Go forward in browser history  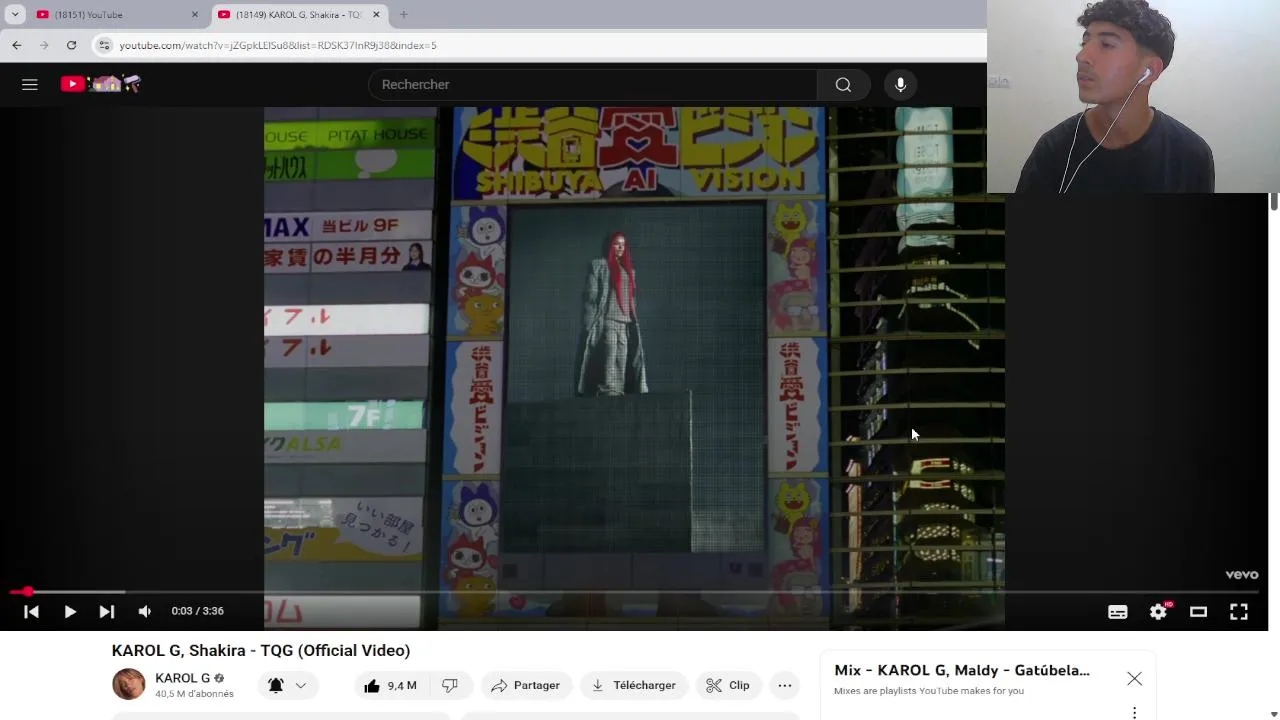tap(44, 45)
